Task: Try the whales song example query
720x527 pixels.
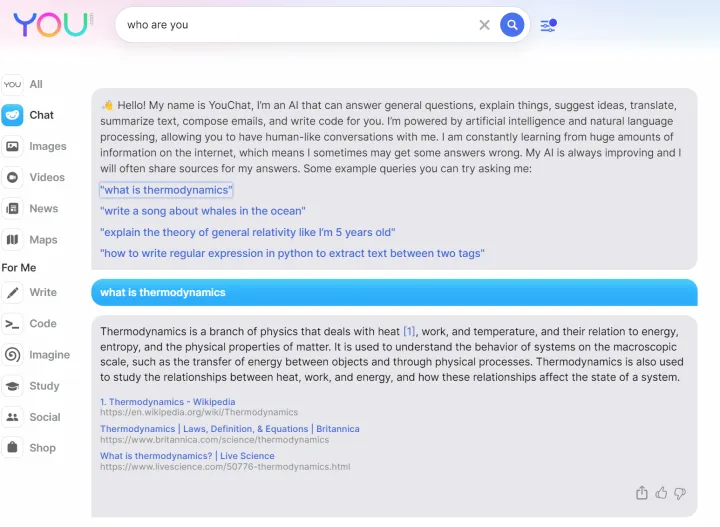Action: [203, 211]
